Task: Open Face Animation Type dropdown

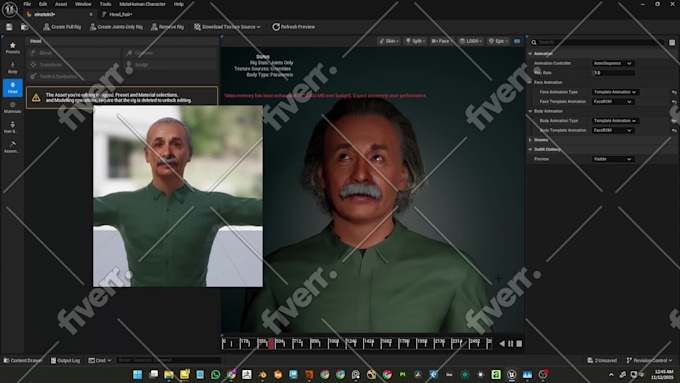Action: pos(615,92)
